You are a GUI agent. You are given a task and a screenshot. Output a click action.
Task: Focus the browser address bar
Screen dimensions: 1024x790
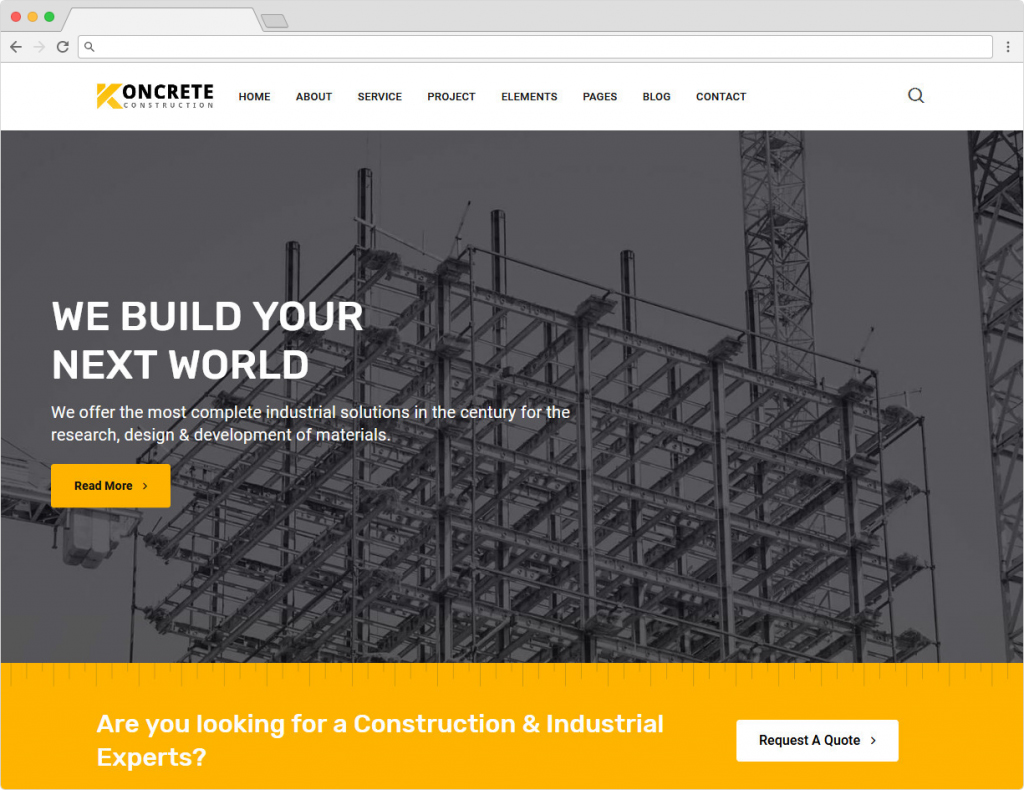[540, 47]
